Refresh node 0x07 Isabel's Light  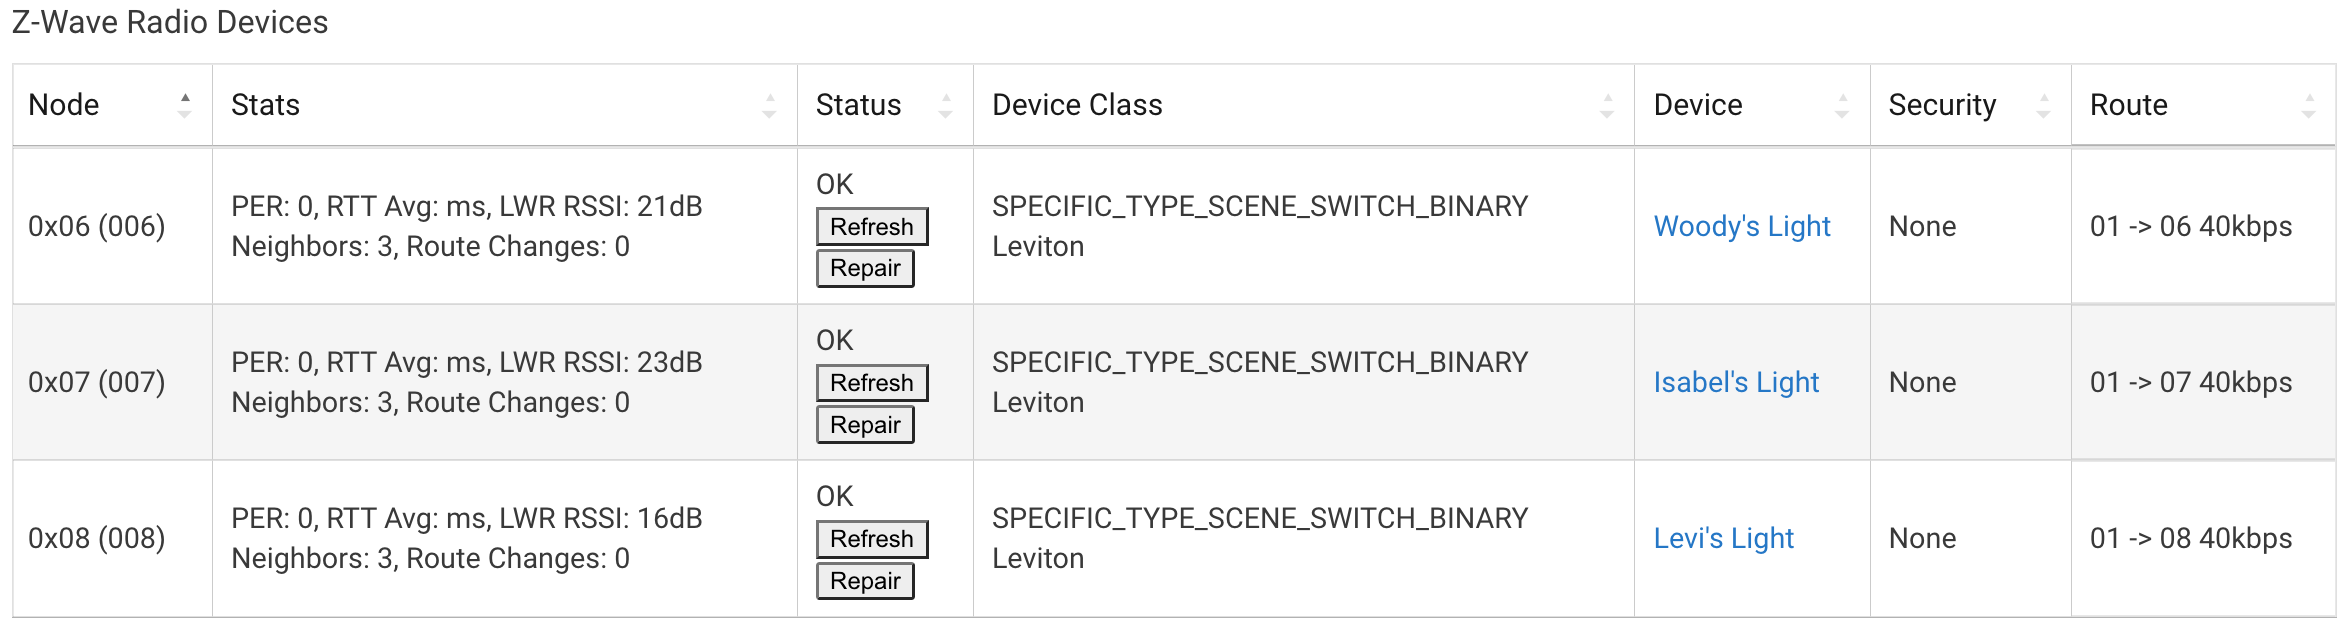872,382
